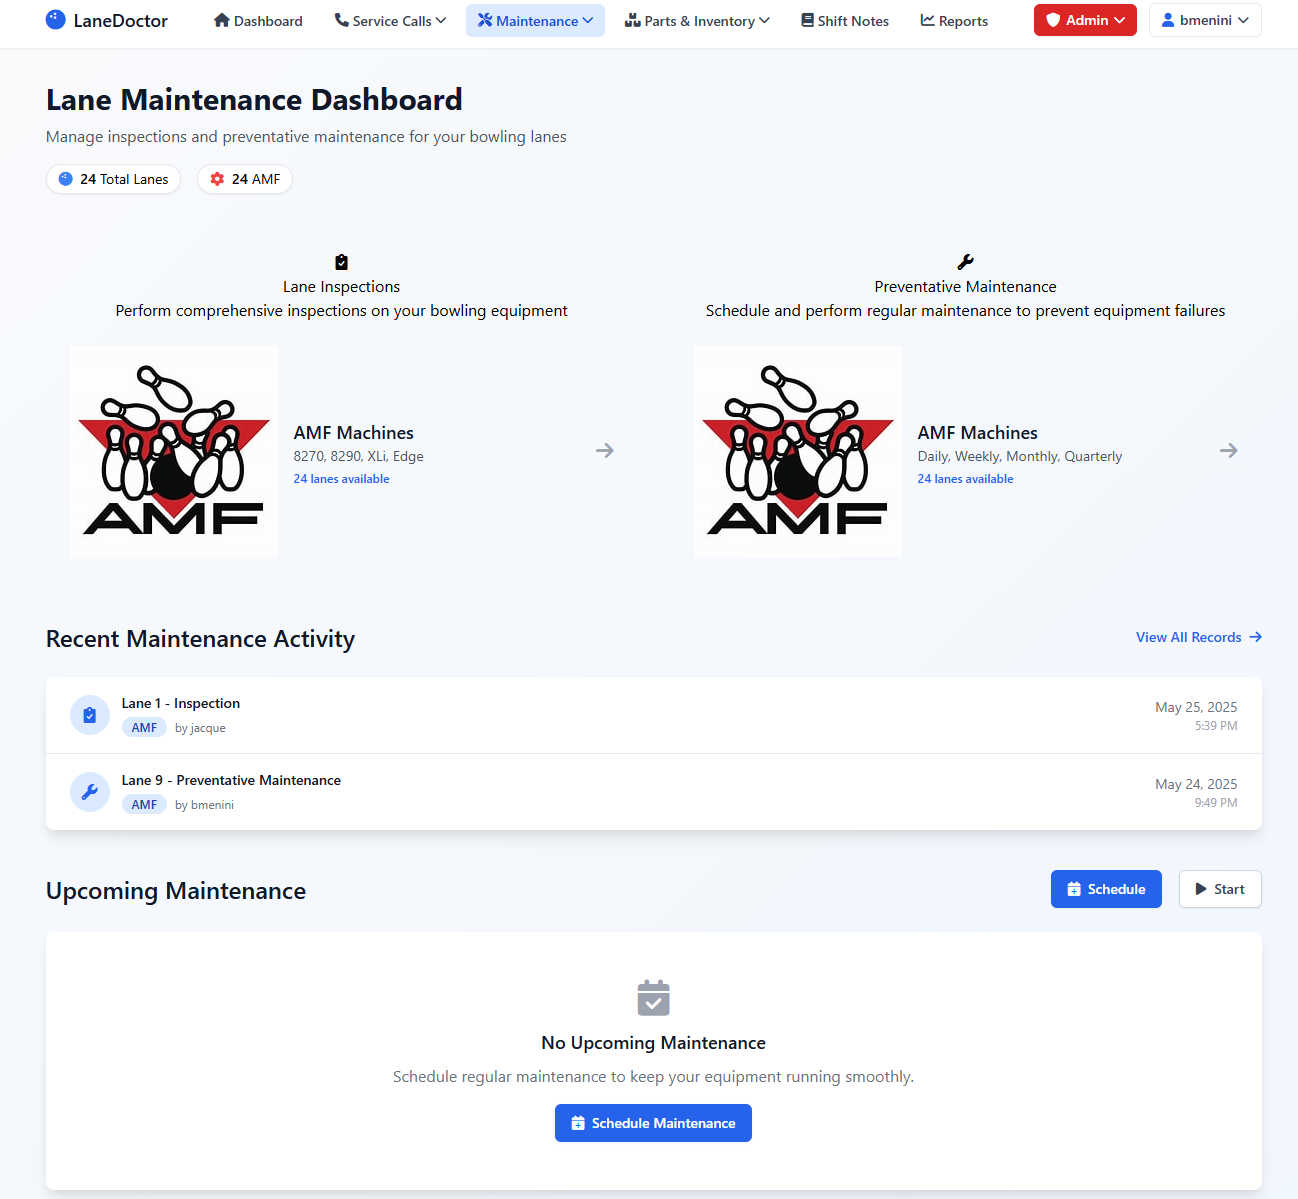This screenshot has width=1298, height=1199.
Task: Click the LaneDoctor brand name
Action: pos(121,20)
